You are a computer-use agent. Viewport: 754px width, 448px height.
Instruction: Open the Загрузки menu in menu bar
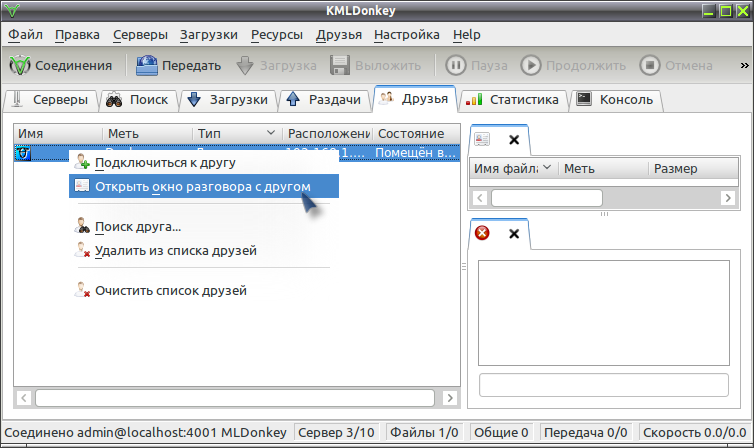coord(209,35)
